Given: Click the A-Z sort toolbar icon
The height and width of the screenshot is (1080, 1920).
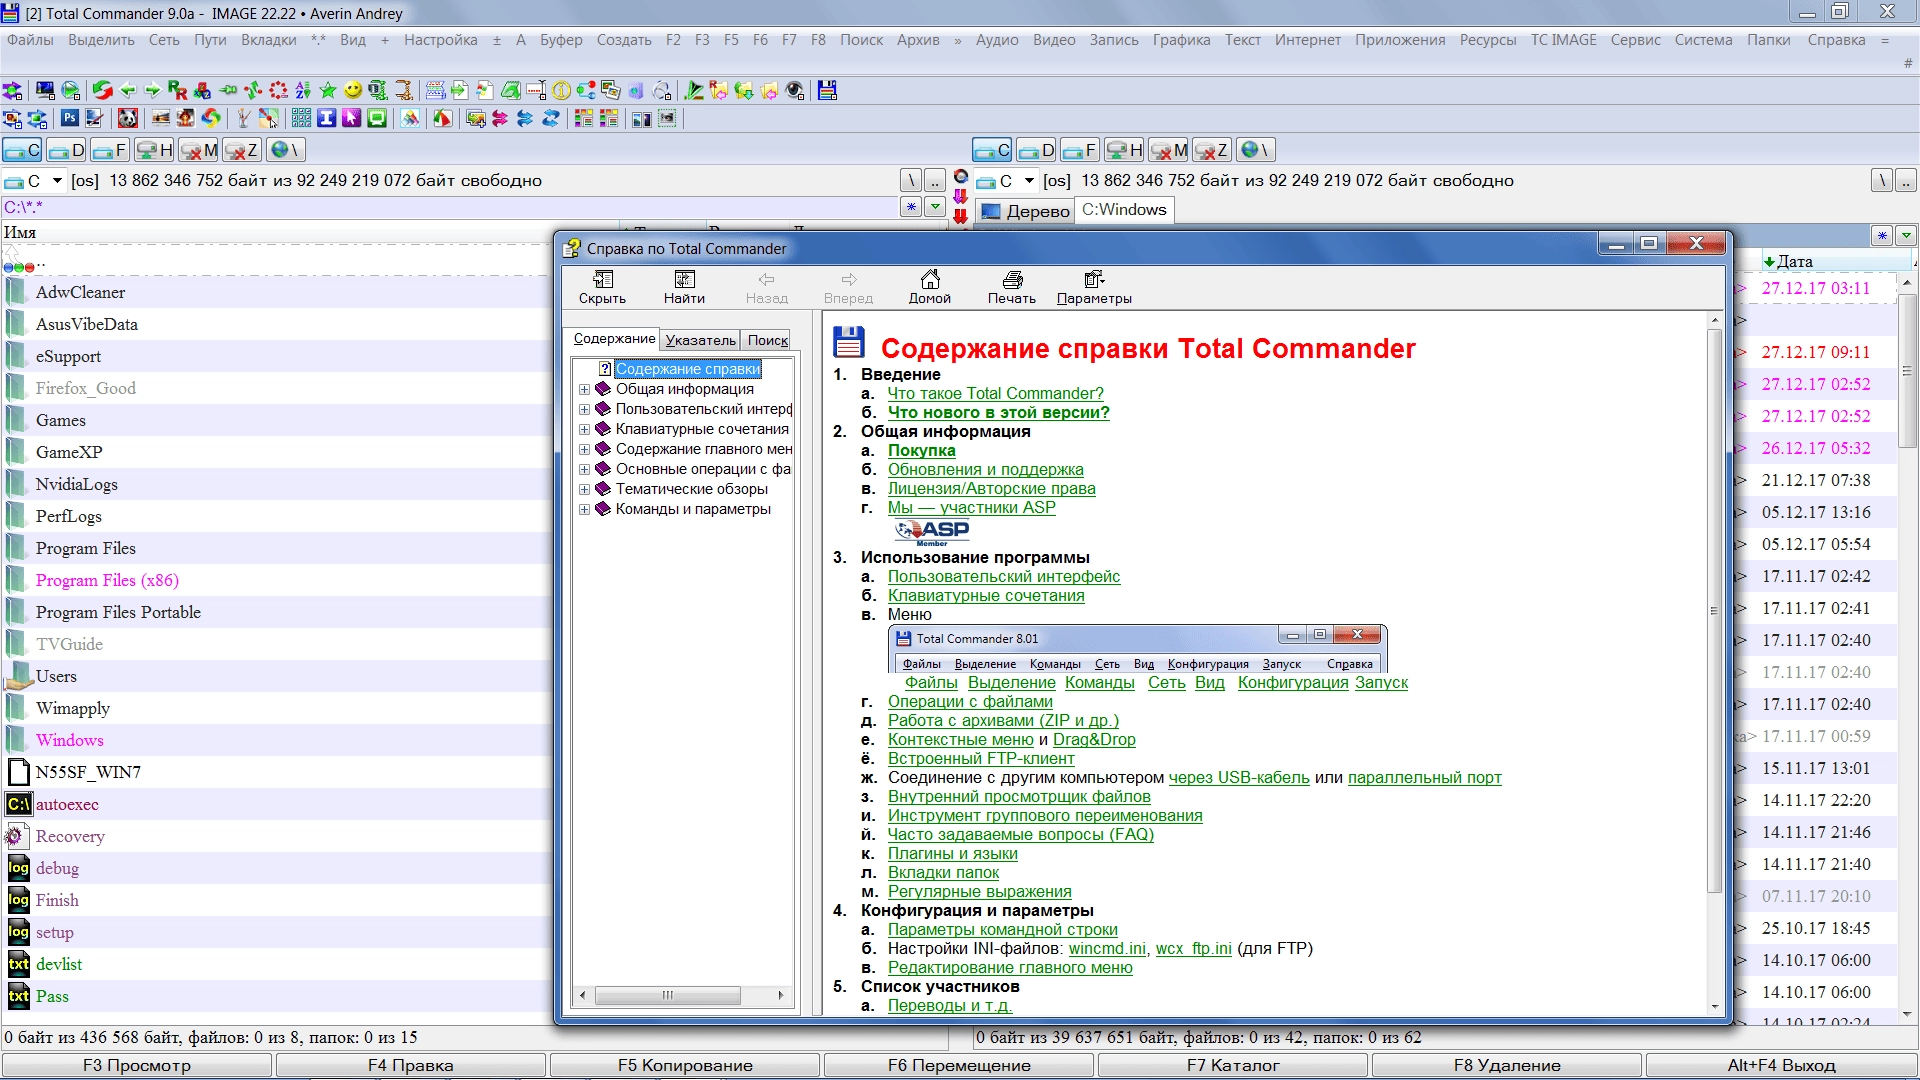Looking at the screenshot, I should click(x=303, y=91).
